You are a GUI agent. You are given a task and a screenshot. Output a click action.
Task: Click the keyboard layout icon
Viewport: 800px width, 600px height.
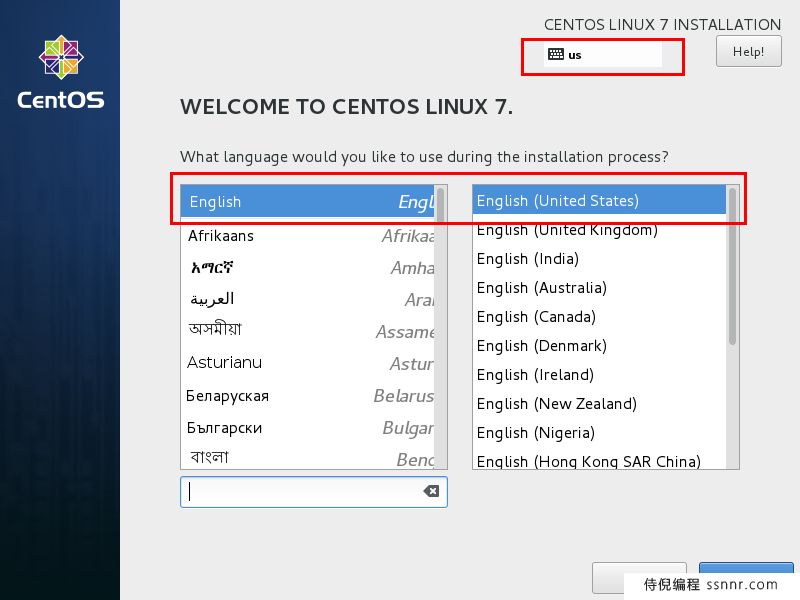coord(556,54)
